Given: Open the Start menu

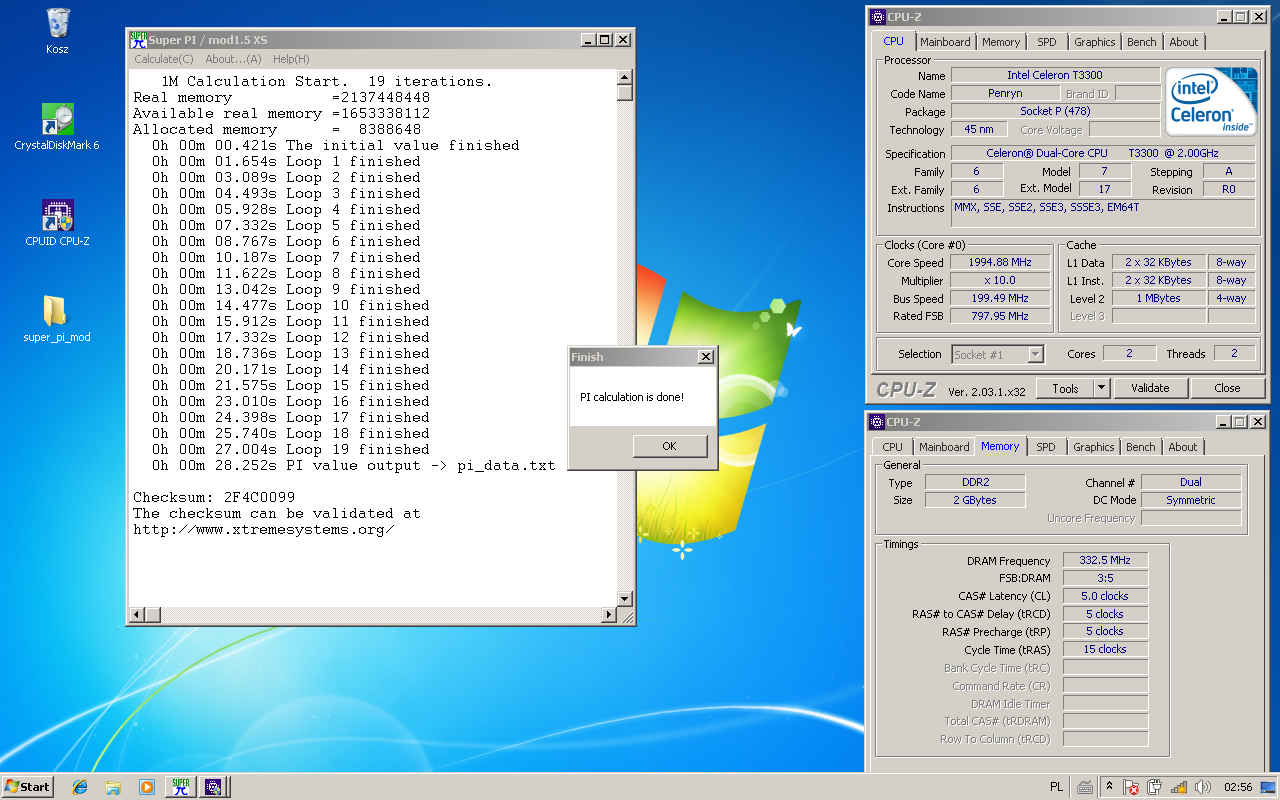Looking at the screenshot, I should pos(27,787).
